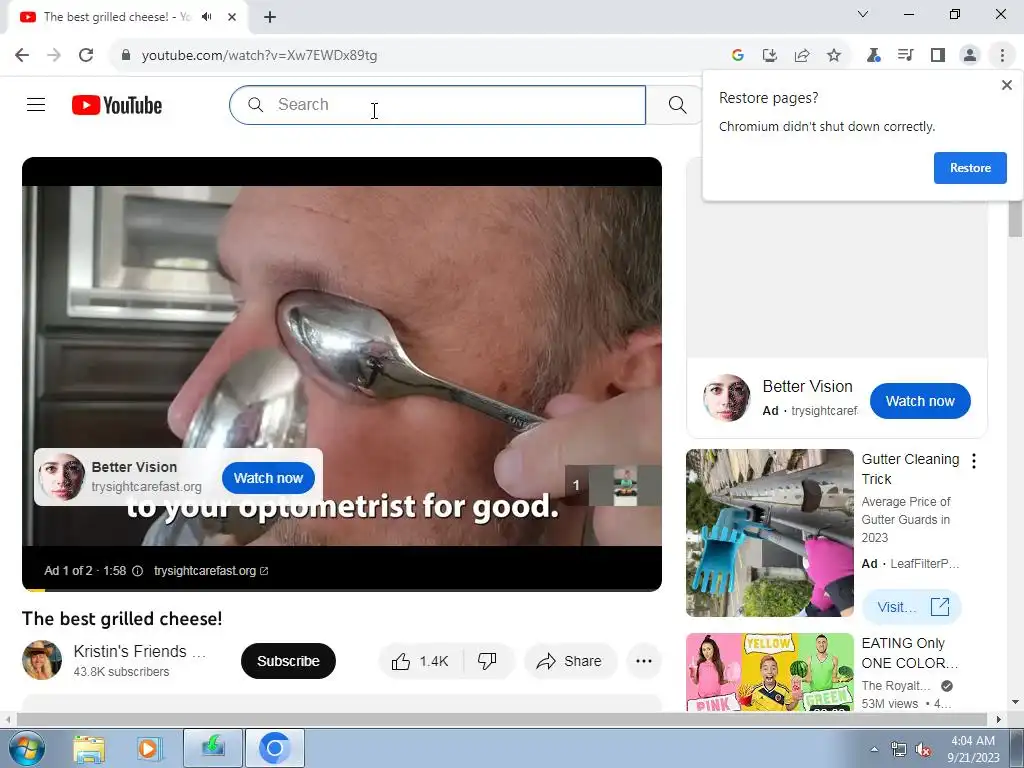Like the video (1.4K)
Image resolution: width=1024 pixels, height=768 pixels.
[x=421, y=662]
